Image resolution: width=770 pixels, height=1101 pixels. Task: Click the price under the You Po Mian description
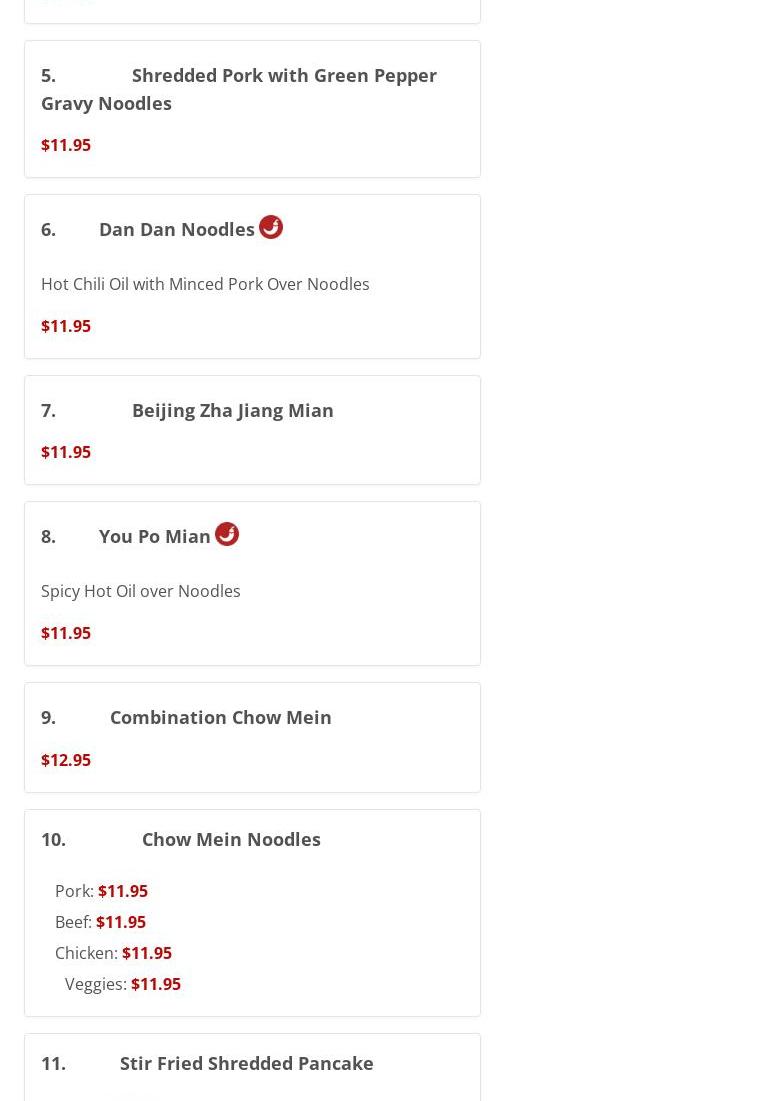(x=66, y=633)
